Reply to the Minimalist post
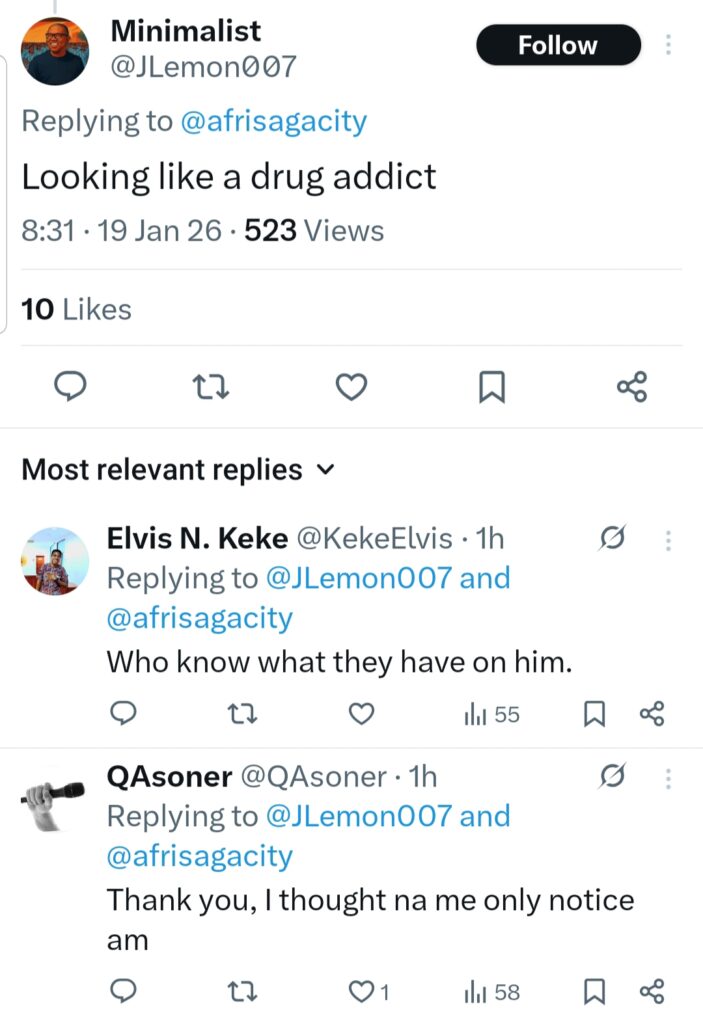Viewport: 703px width, 1024px height. pyautogui.click(x=69, y=387)
